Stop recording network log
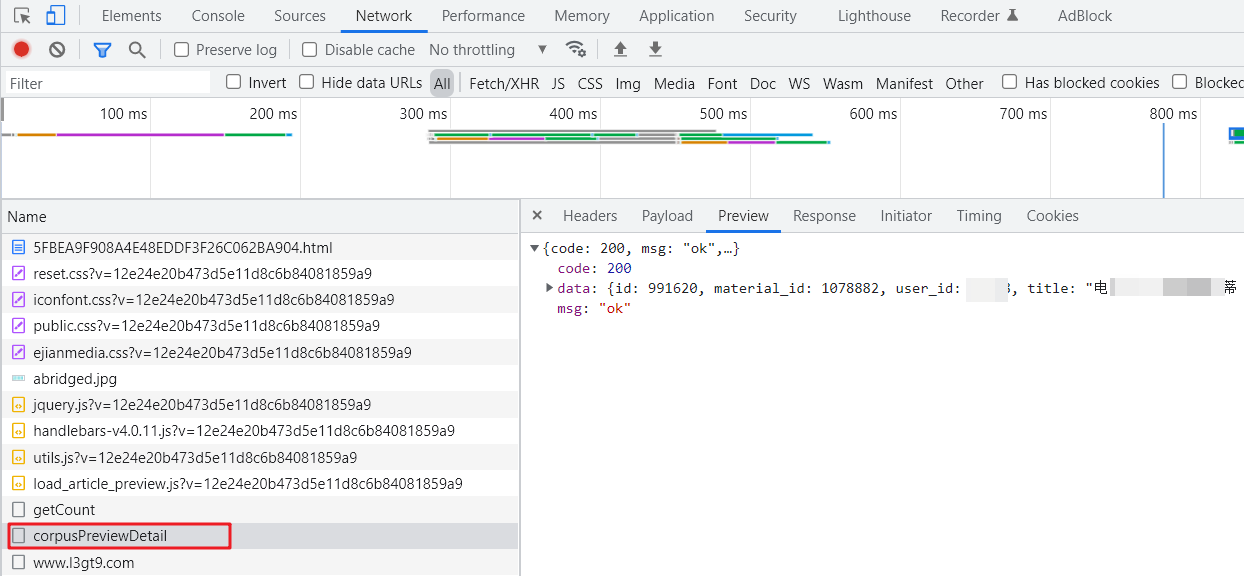Viewport: 1244px width, 576px height. (21, 49)
